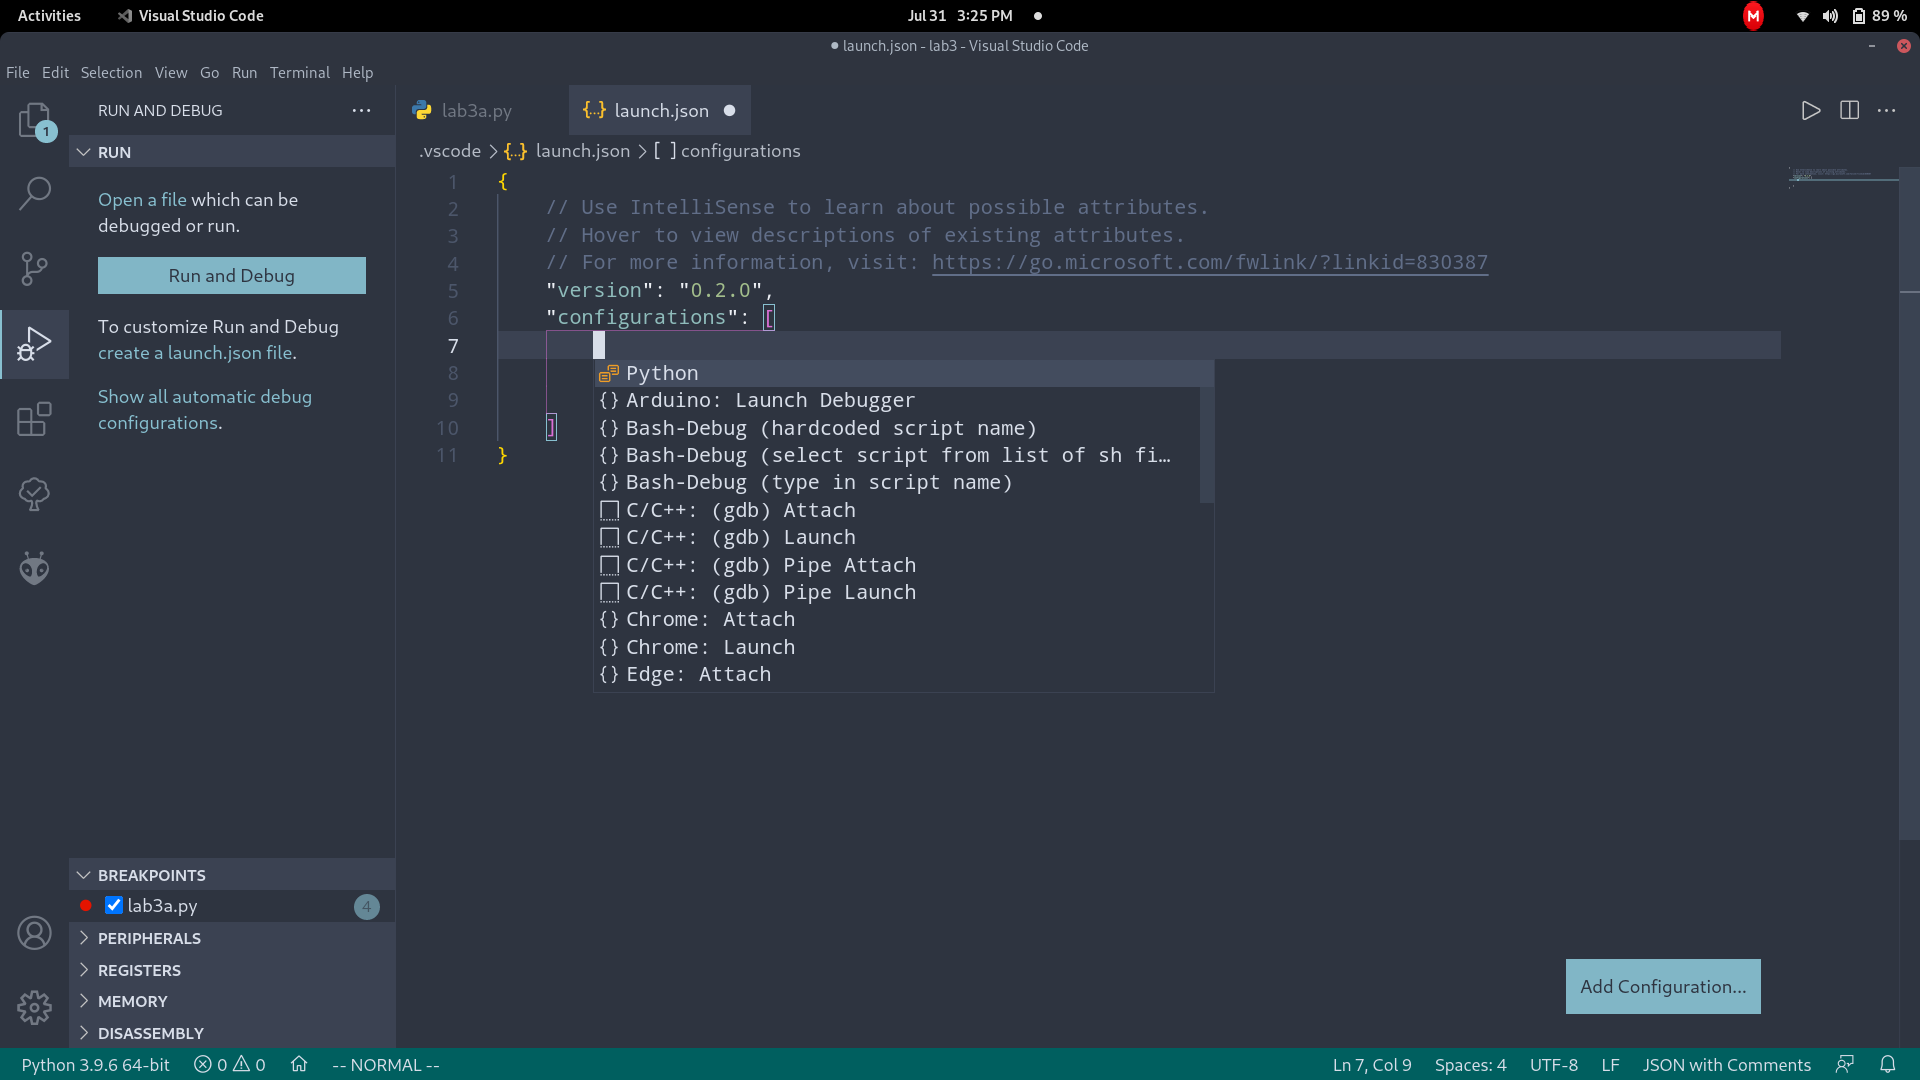Open the Accounts icon in the activity bar

(x=35, y=932)
